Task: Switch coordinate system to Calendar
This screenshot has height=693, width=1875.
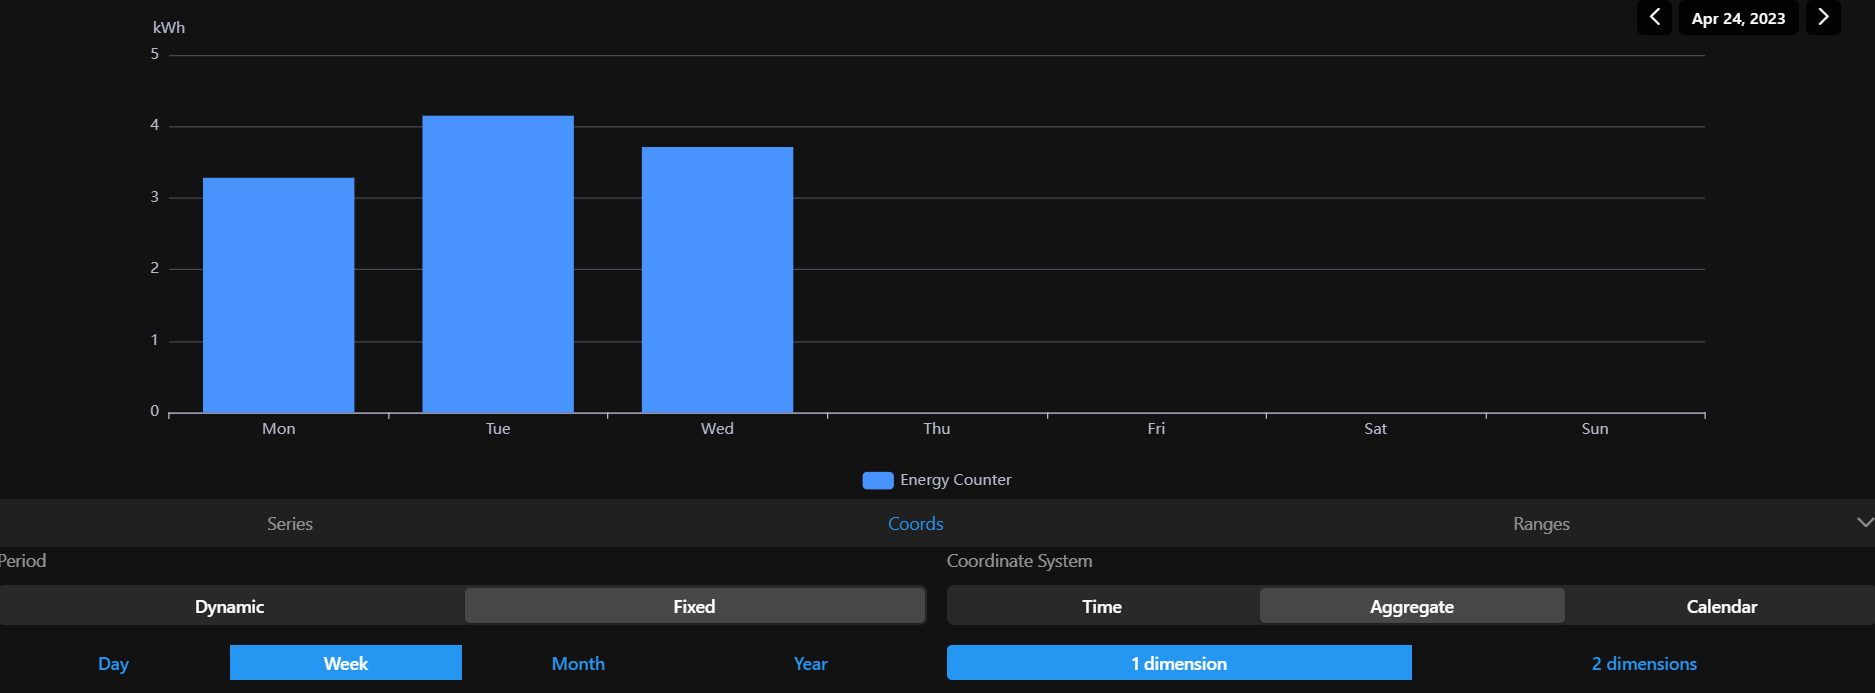Action: tap(1721, 606)
